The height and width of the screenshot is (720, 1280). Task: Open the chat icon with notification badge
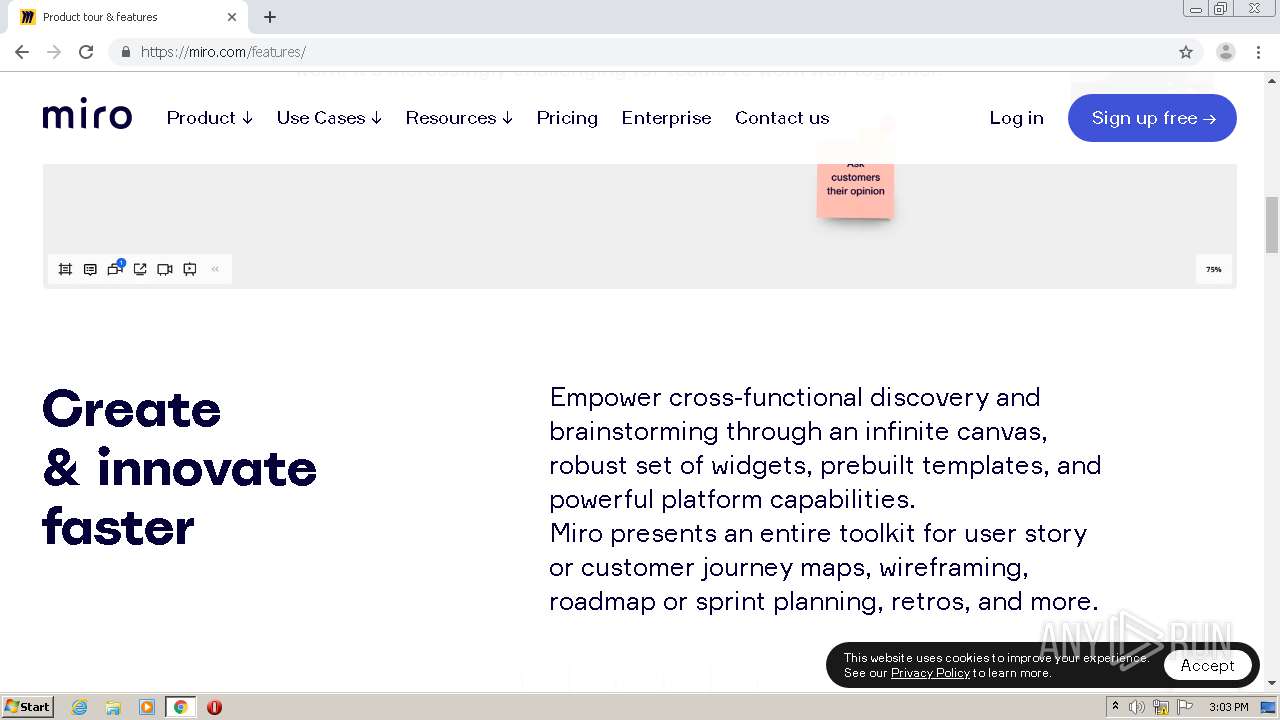tap(115, 268)
